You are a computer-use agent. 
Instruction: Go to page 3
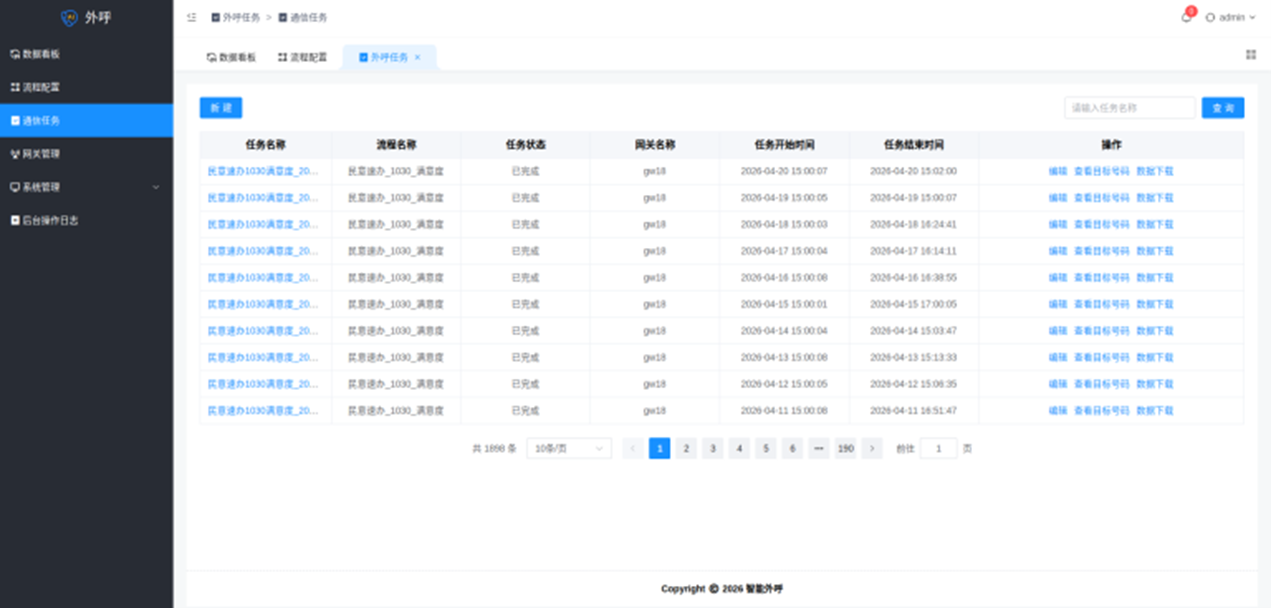click(713, 449)
